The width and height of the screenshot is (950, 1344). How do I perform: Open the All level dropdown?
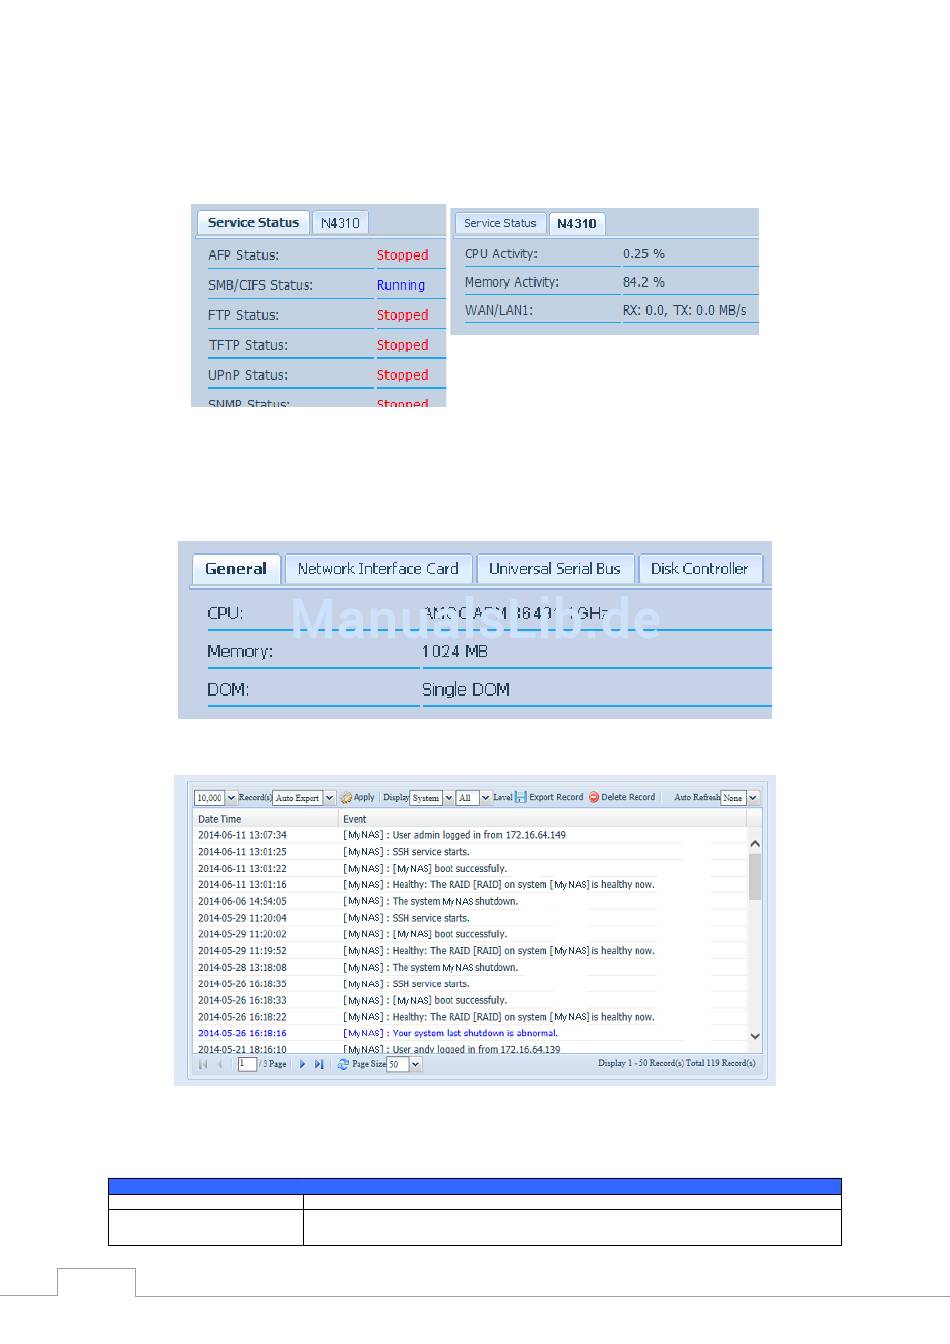(x=485, y=798)
